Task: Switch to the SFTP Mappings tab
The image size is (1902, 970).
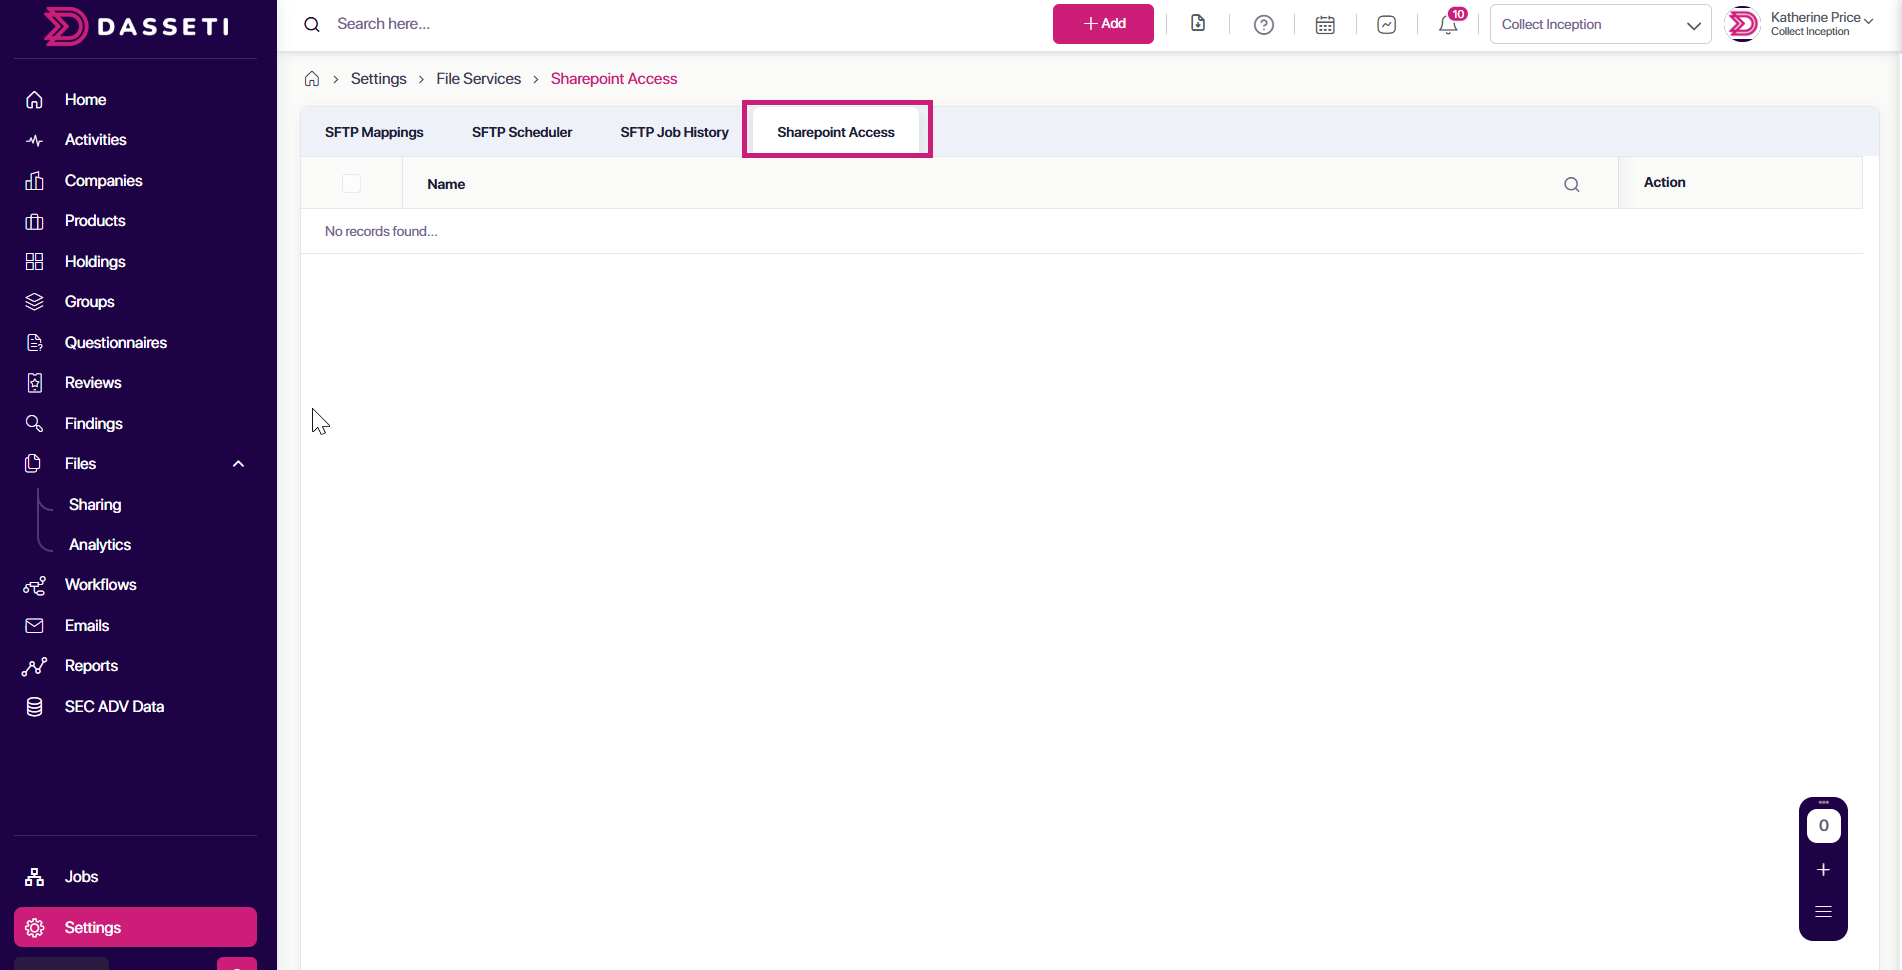Action: tap(374, 132)
